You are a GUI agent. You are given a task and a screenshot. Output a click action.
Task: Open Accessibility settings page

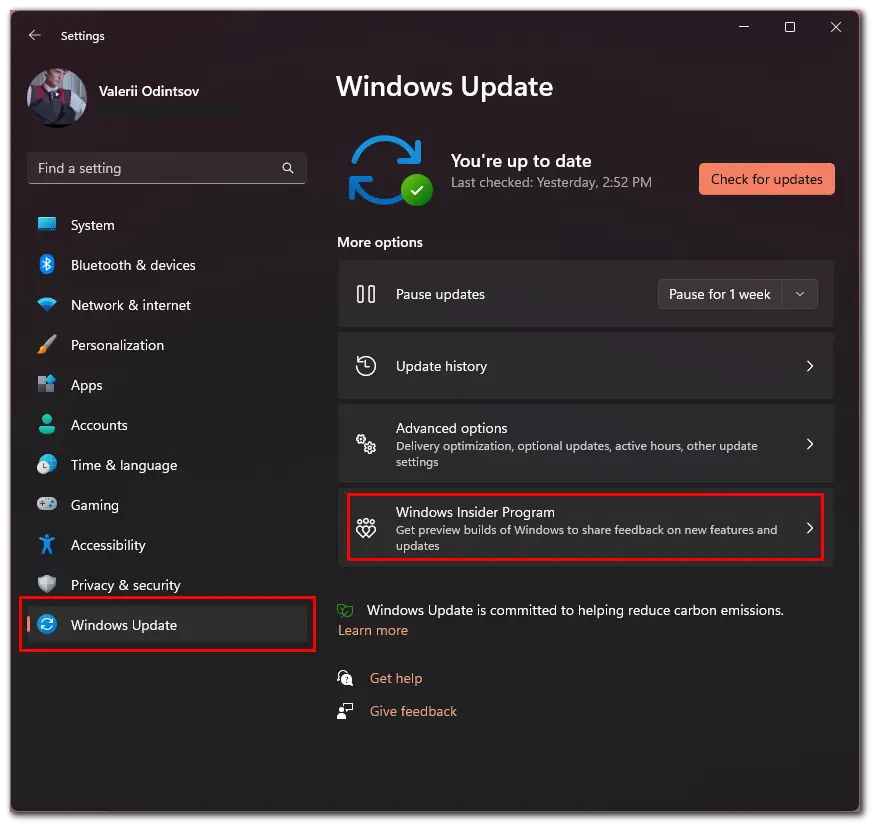pos(167,544)
